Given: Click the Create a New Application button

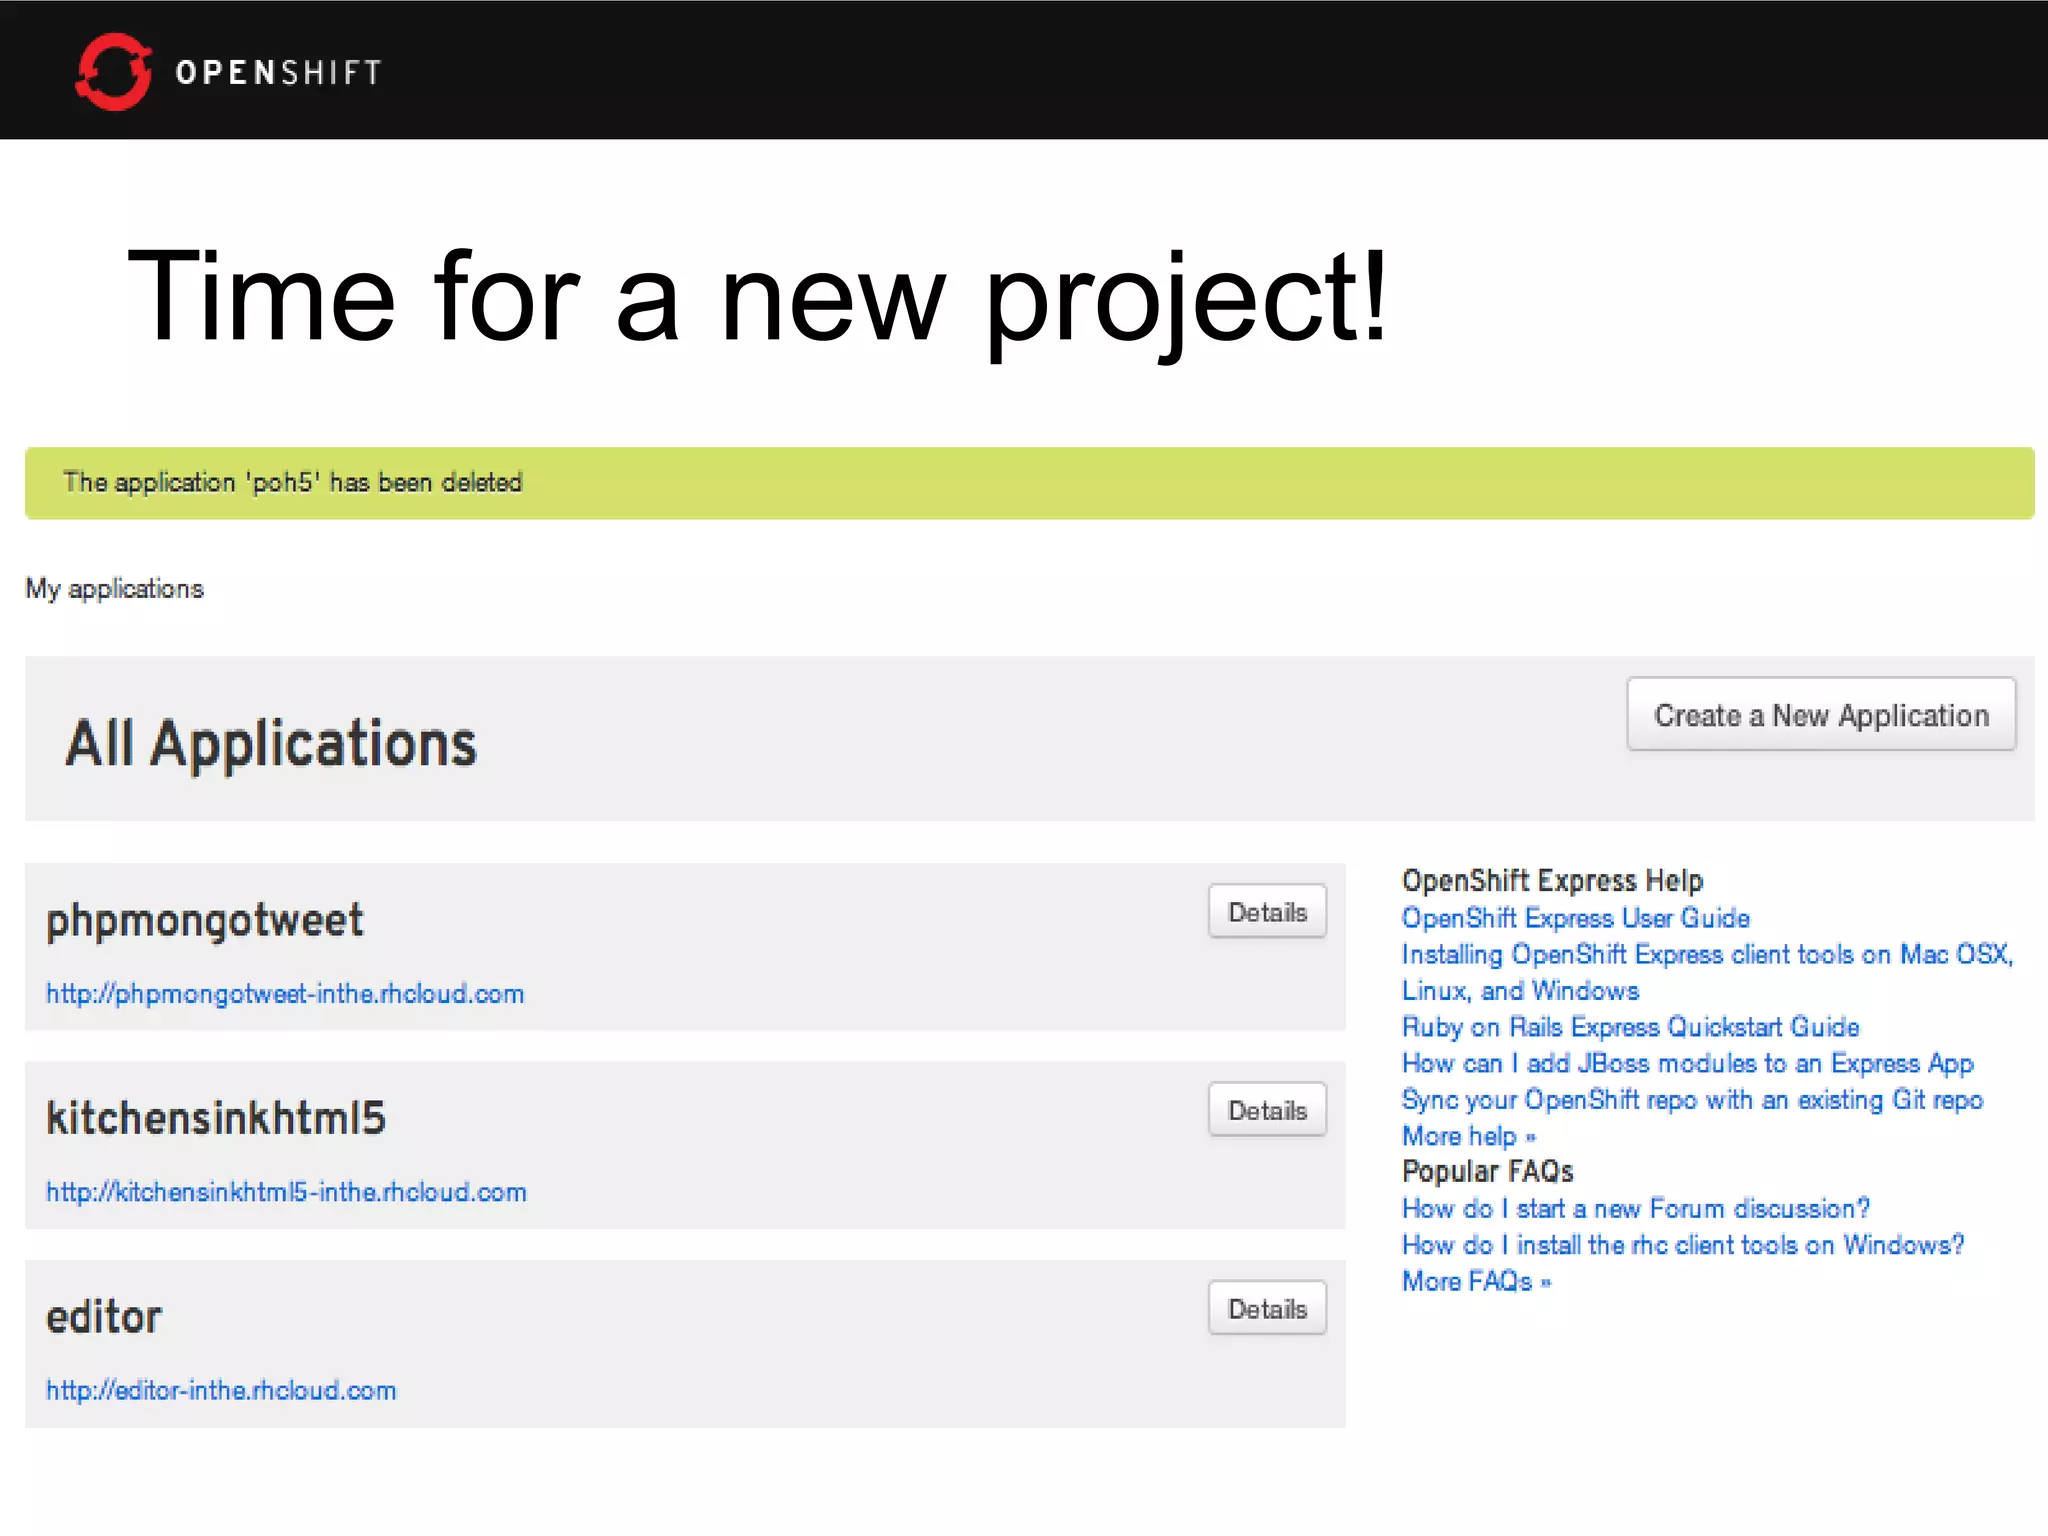Looking at the screenshot, I should click(x=1821, y=714).
